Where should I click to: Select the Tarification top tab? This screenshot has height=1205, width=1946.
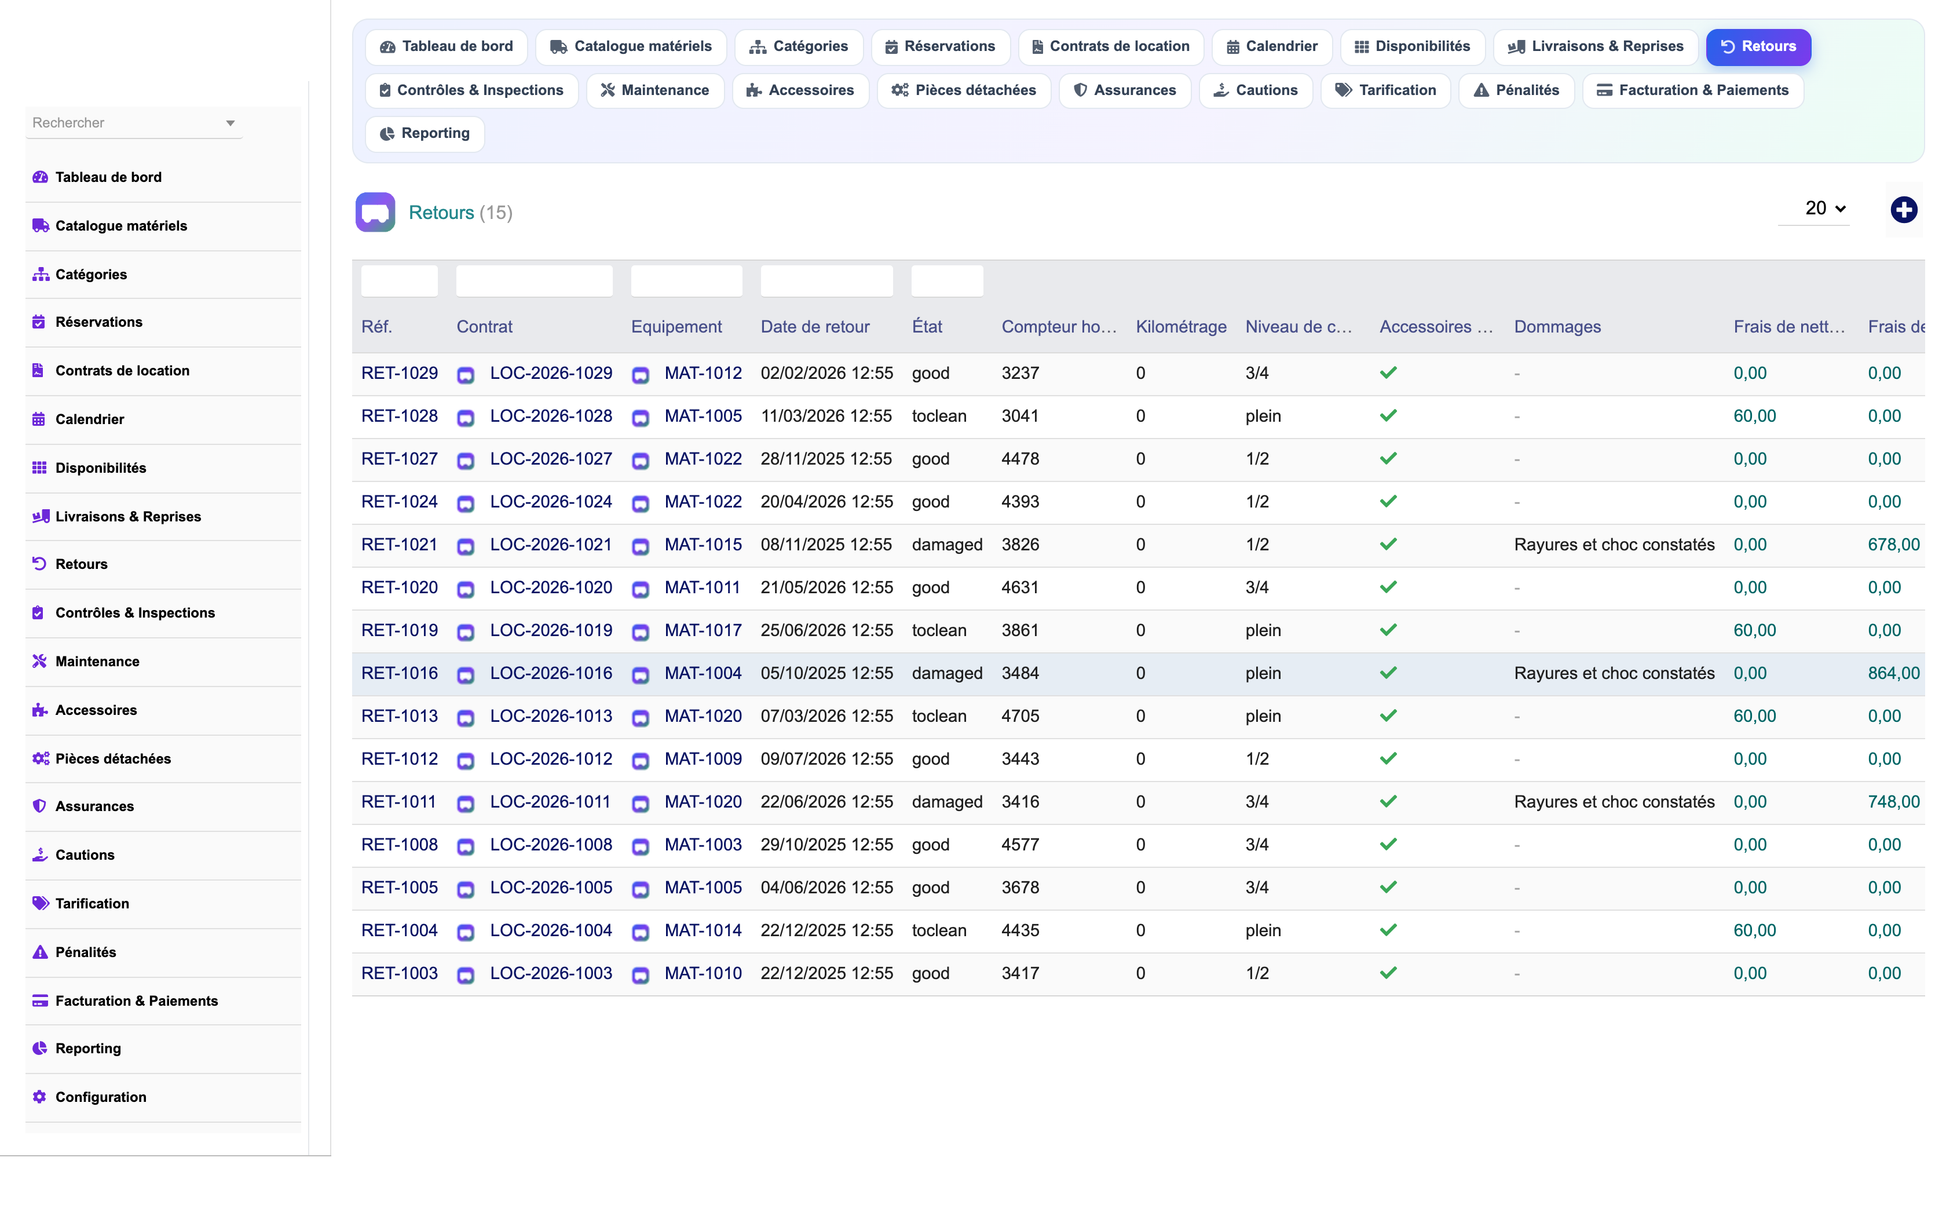tap(1386, 90)
